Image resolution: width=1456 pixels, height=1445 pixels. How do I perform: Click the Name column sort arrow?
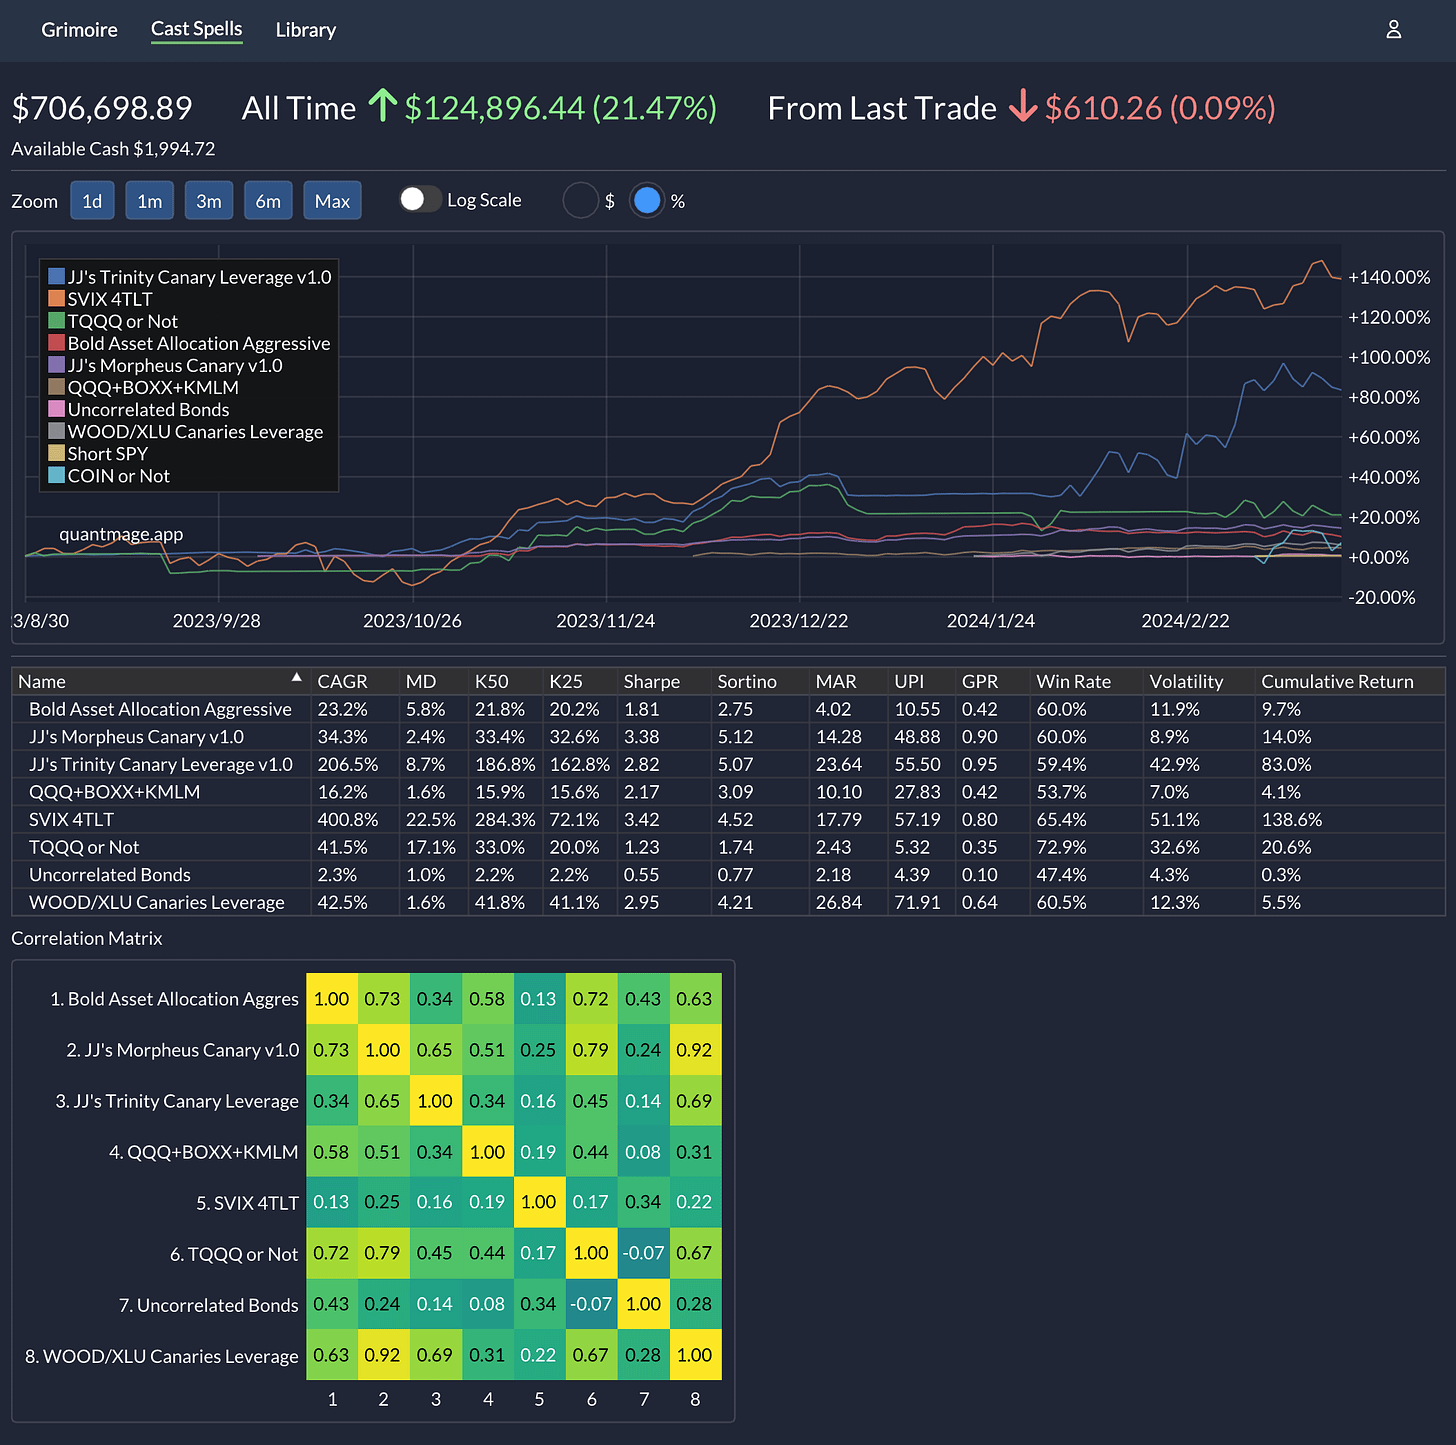tap(296, 678)
